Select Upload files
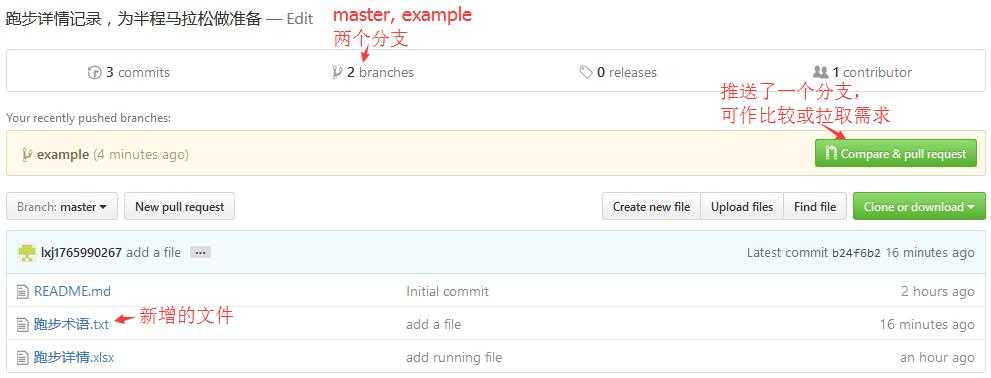Screen dimensions: 991x378 coord(742,207)
